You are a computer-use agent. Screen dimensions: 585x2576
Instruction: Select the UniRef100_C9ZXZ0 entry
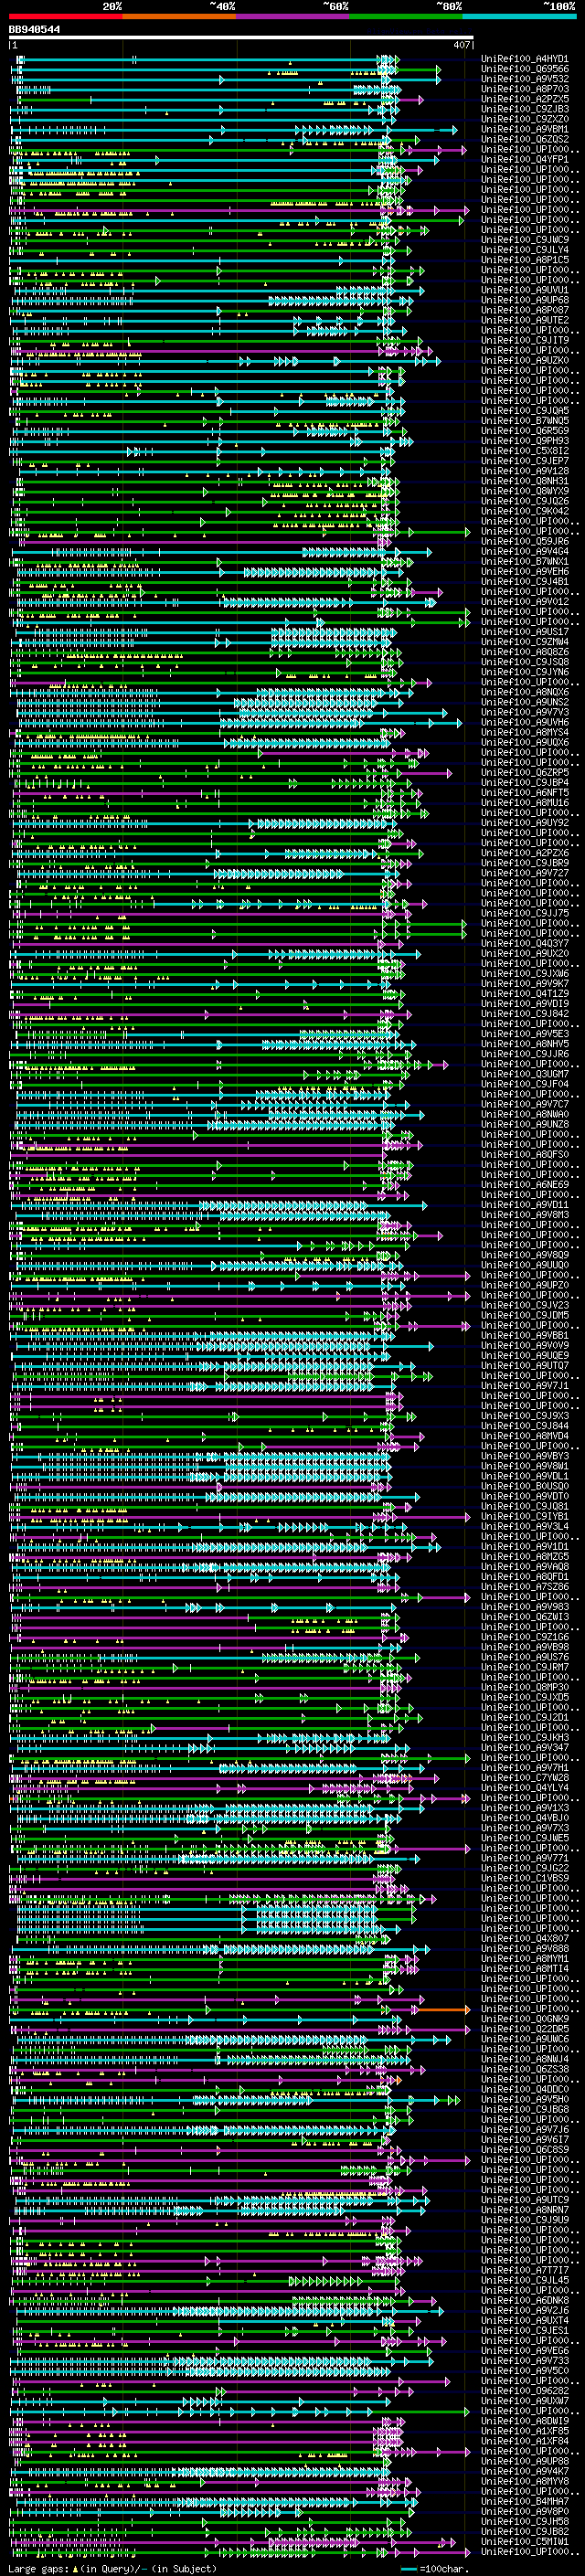tap(524, 119)
